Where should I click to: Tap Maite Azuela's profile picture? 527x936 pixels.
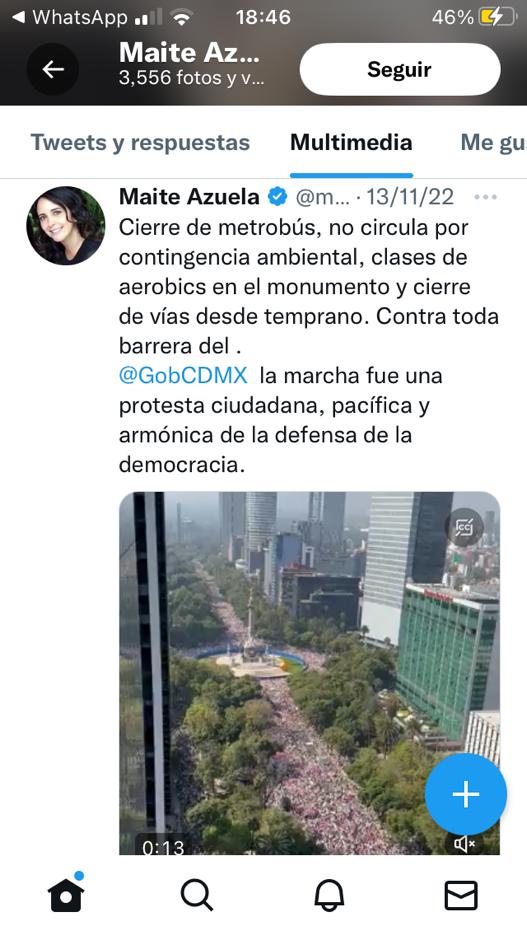click(x=66, y=226)
